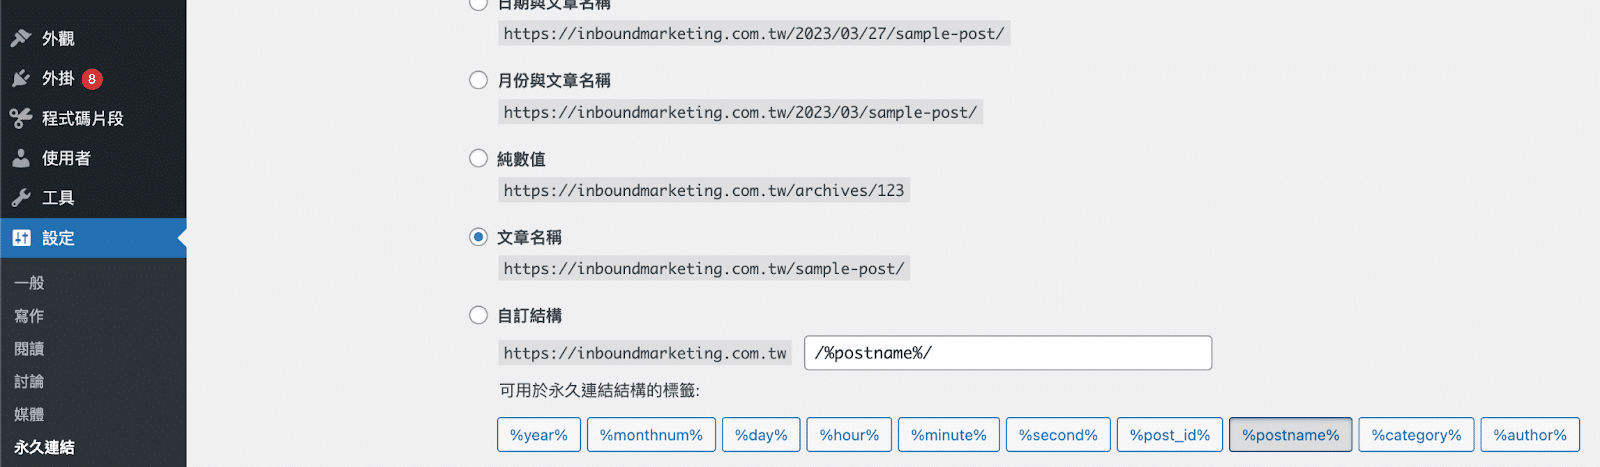Click the custom structure text field
The height and width of the screenshot is (467, 1600).
pos(1007,353)
